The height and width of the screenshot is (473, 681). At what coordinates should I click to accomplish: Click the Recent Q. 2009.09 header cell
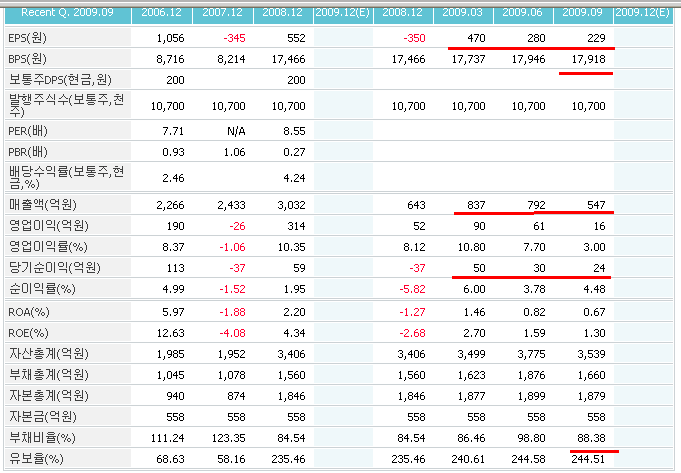point(67,12)
